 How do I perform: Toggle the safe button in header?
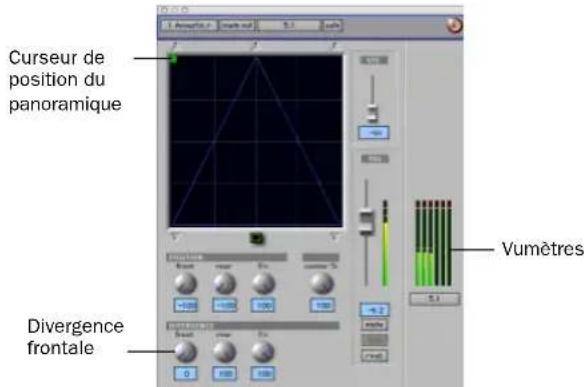coord(332,25)
